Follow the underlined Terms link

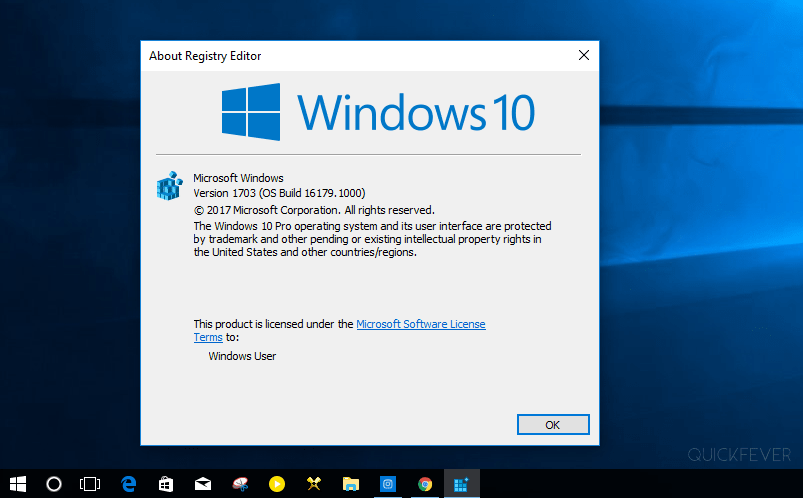point(208,338)
